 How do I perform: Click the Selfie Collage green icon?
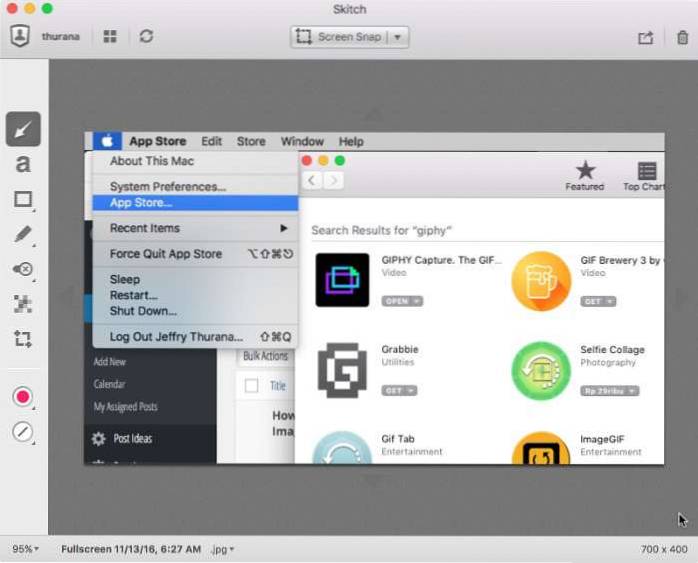coord(541,371)
